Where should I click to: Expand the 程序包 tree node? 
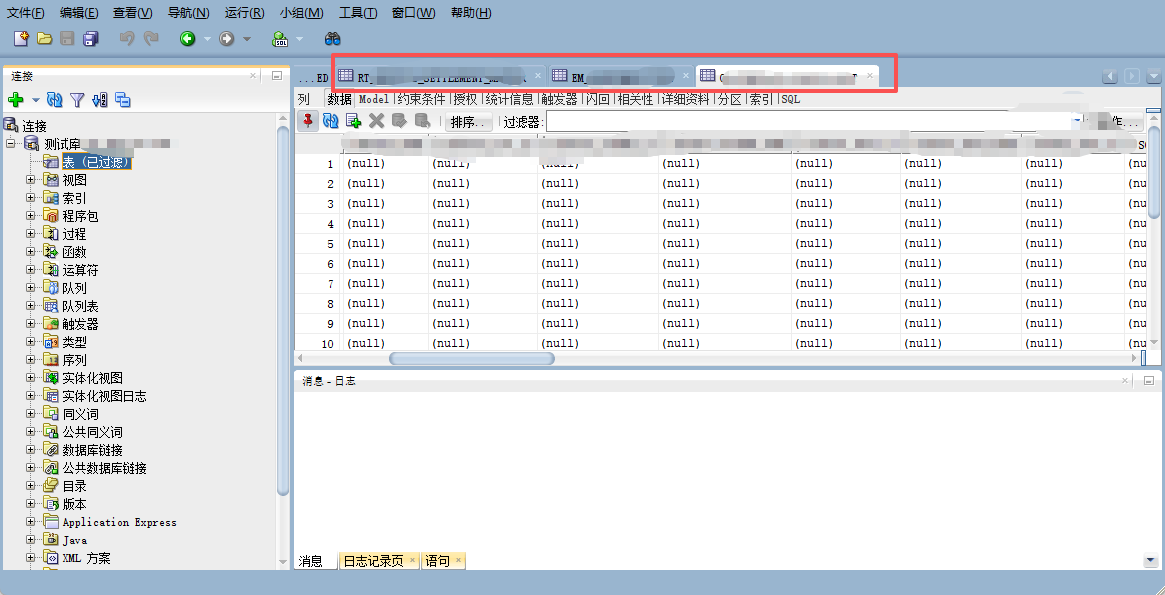pyautogui.click(x=30, y=215)
